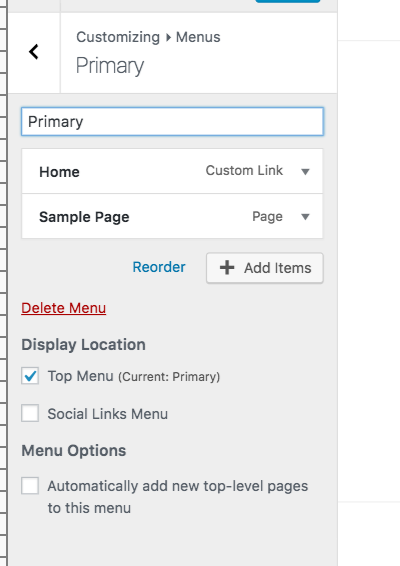
Task: Click the plus icon beside Add Items
Action: pos(227,267)
